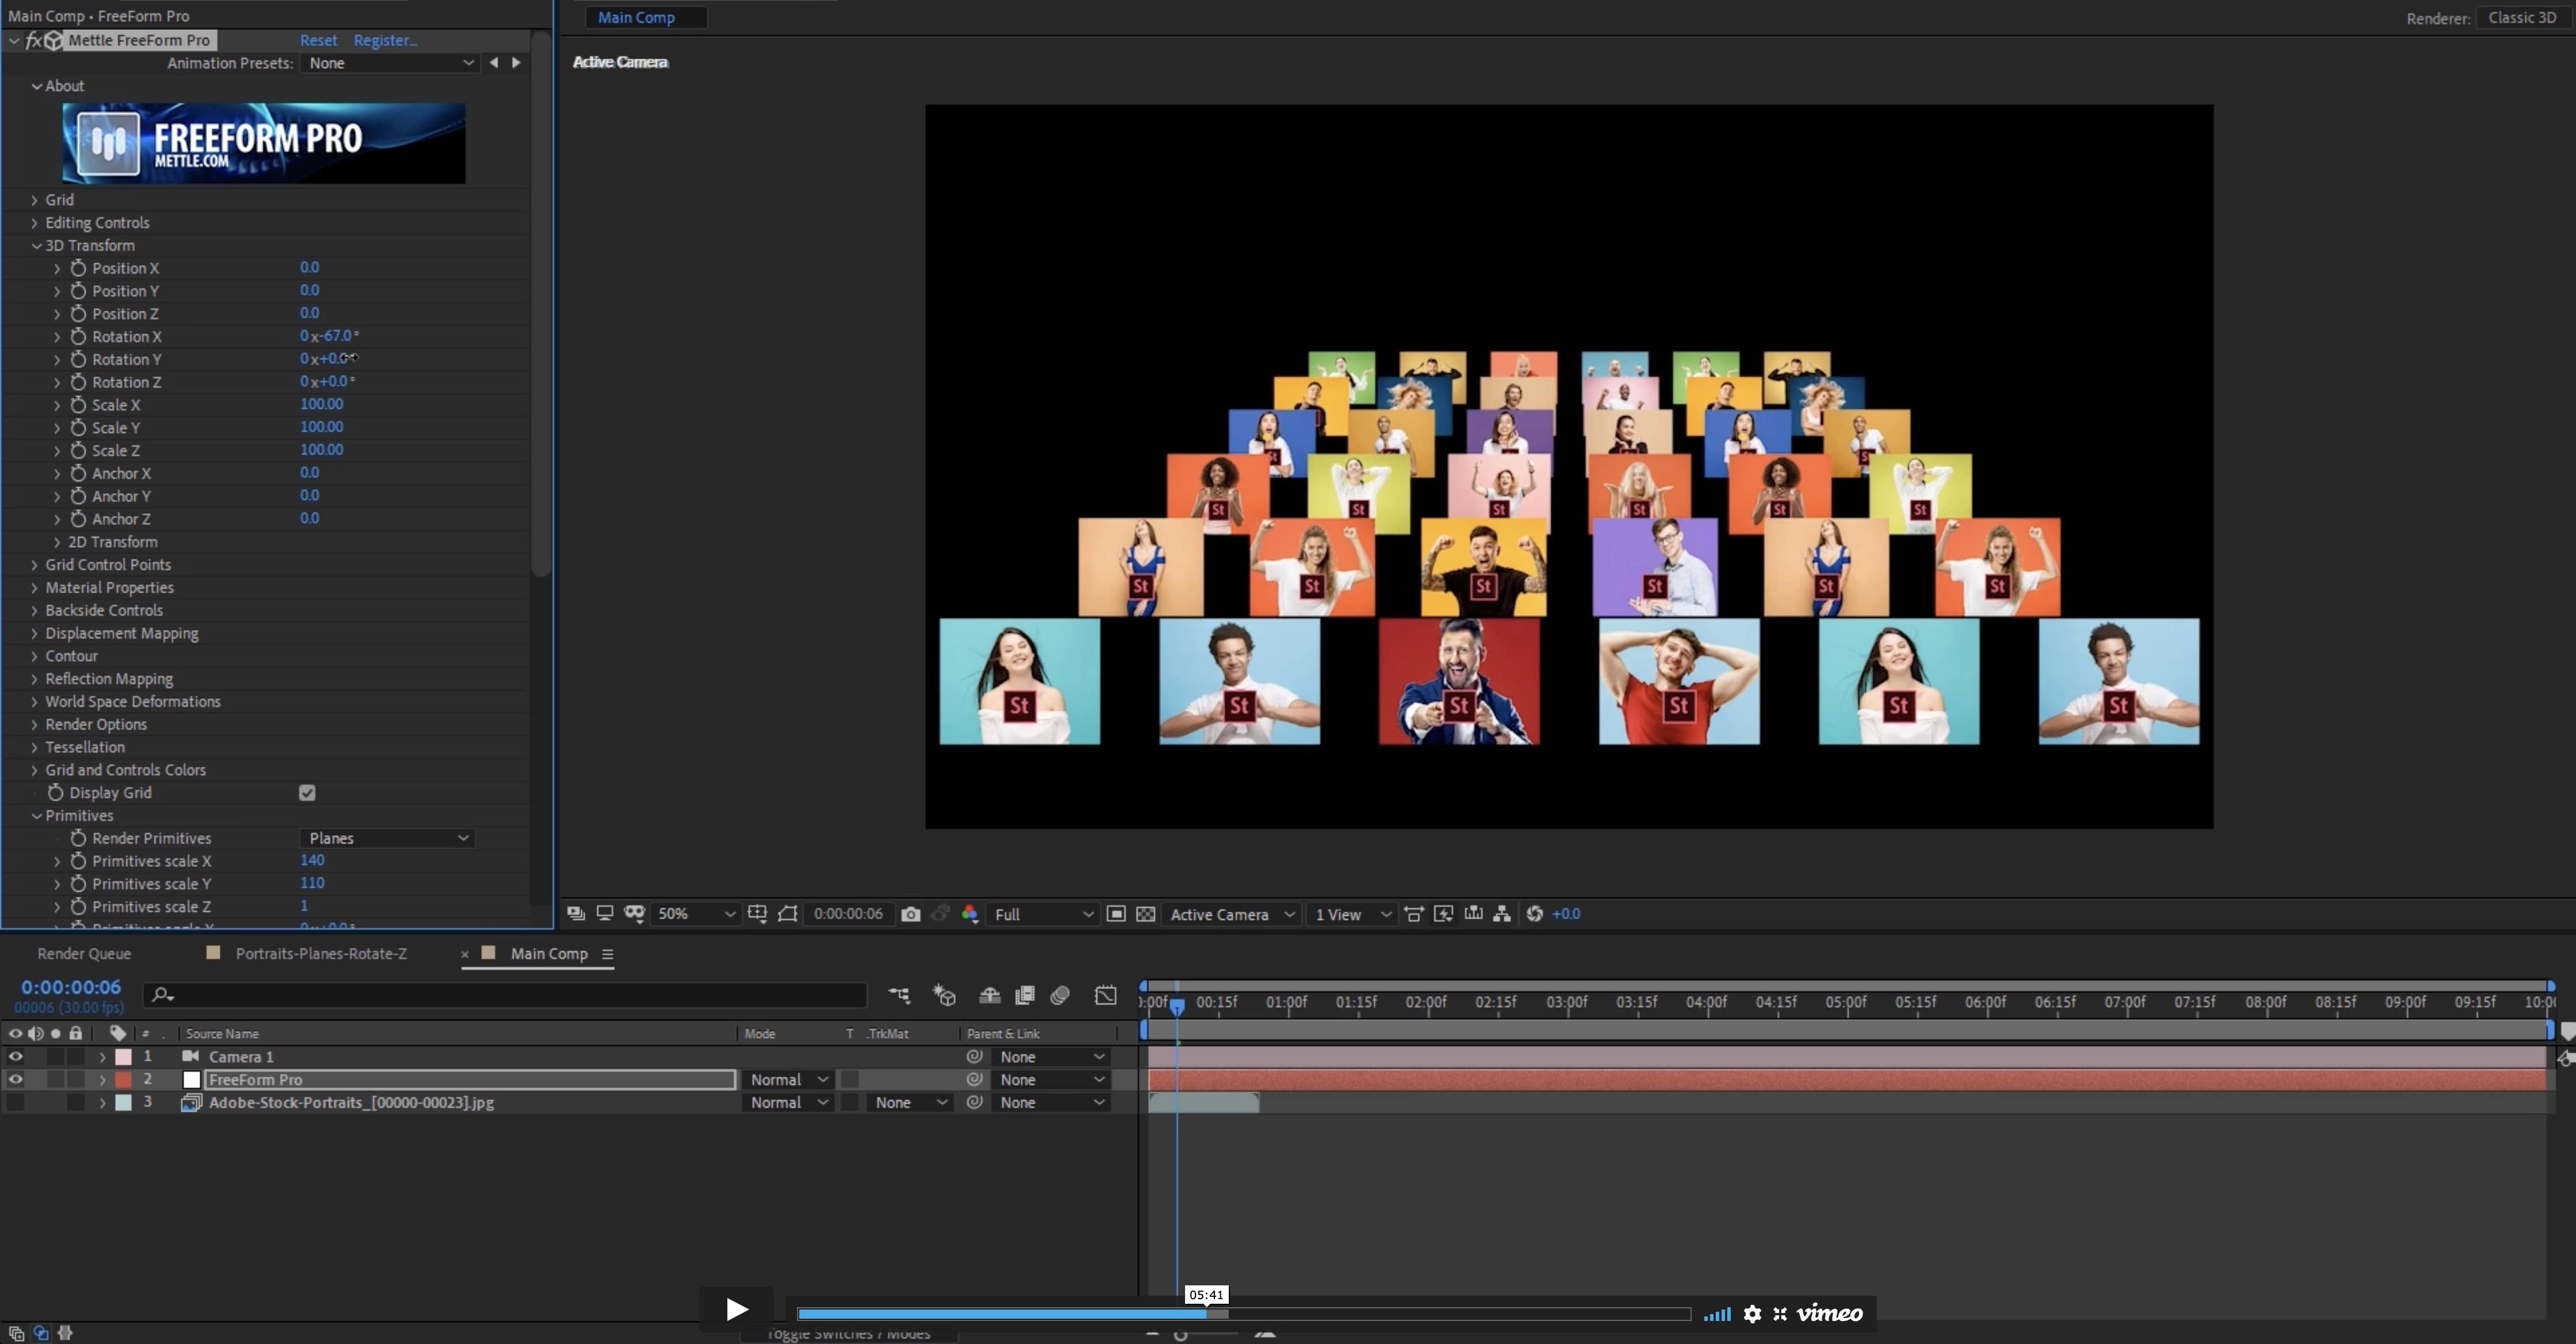Click the previous animation preset arrow
The image size is (2576, 1344).
point(494,63)
